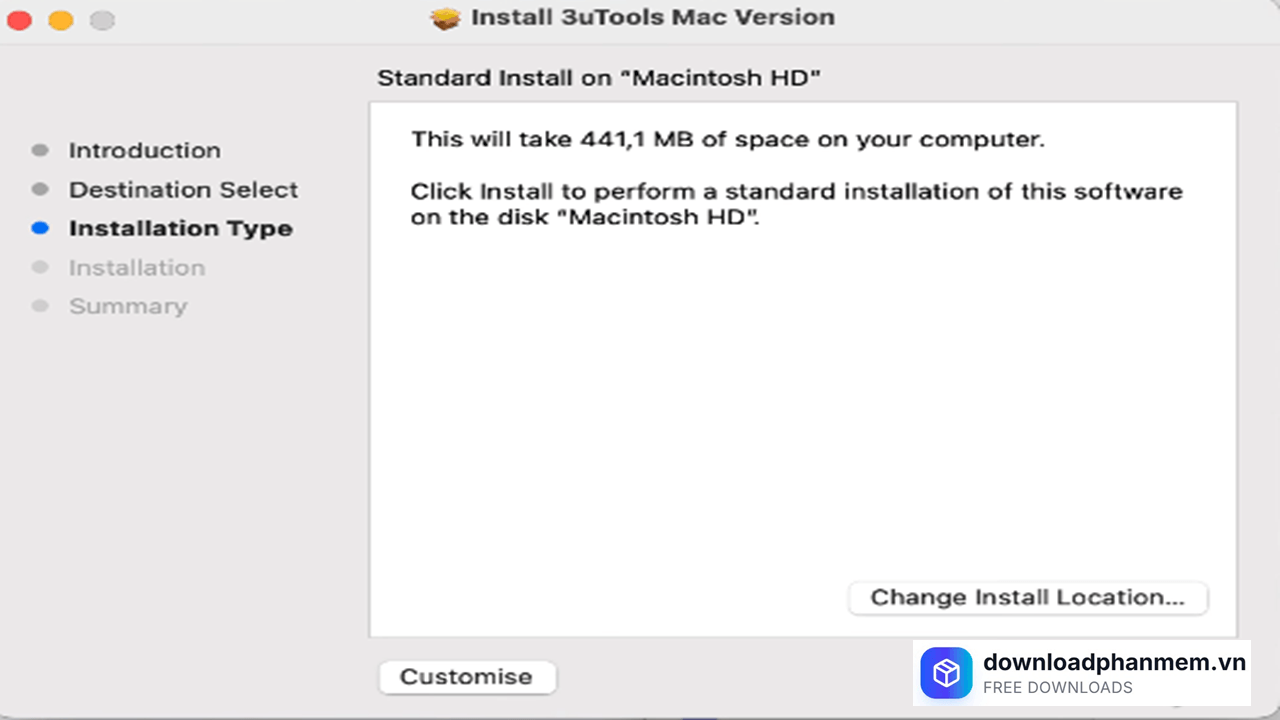Image resolution: width=1280 pixels, height=720 pixels.
Task: Click the dimmed bullet beside Installation
Action: click(x=40, y=267)
